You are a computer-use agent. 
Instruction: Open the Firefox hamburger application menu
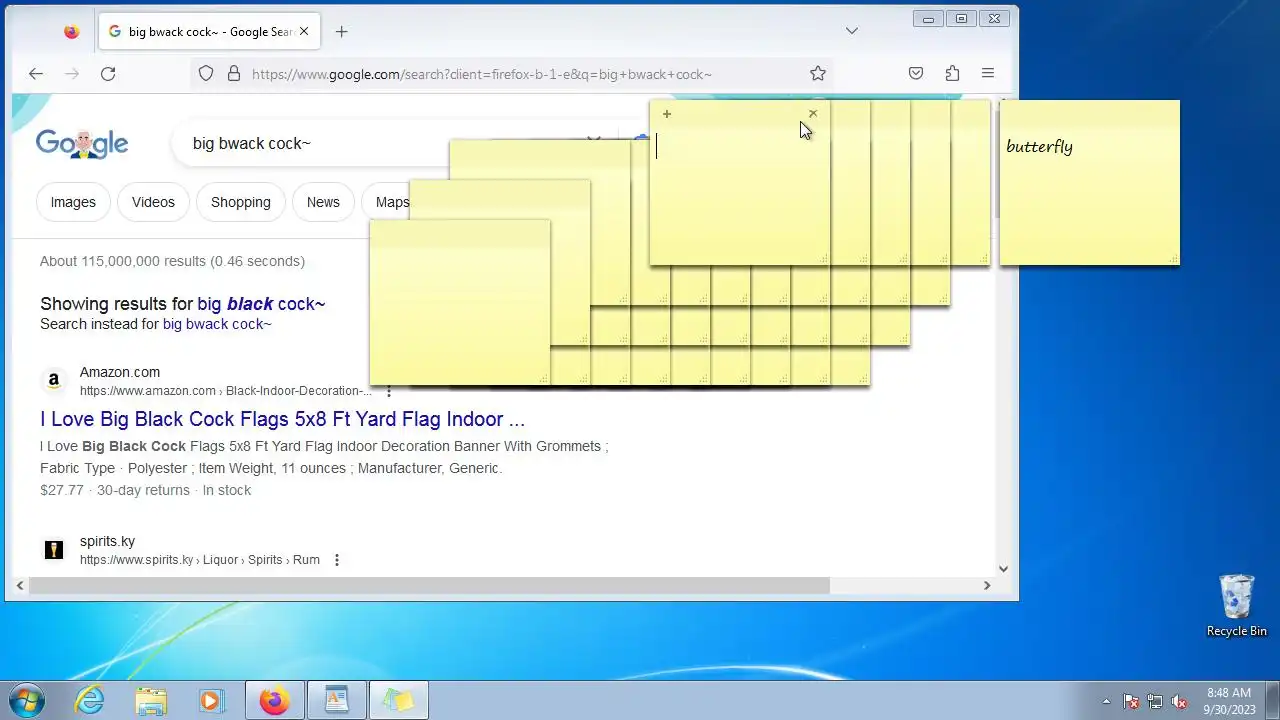[988, 74]
